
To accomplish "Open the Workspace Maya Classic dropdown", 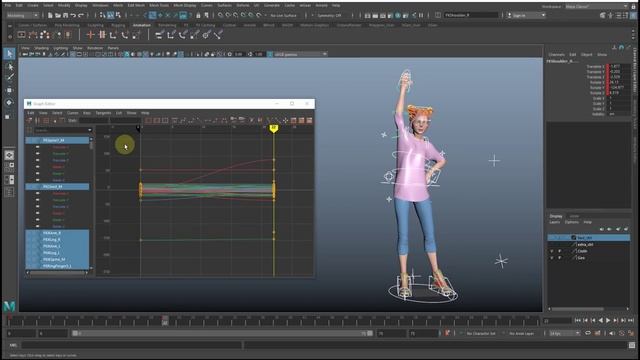I will (x=596, y=6).
